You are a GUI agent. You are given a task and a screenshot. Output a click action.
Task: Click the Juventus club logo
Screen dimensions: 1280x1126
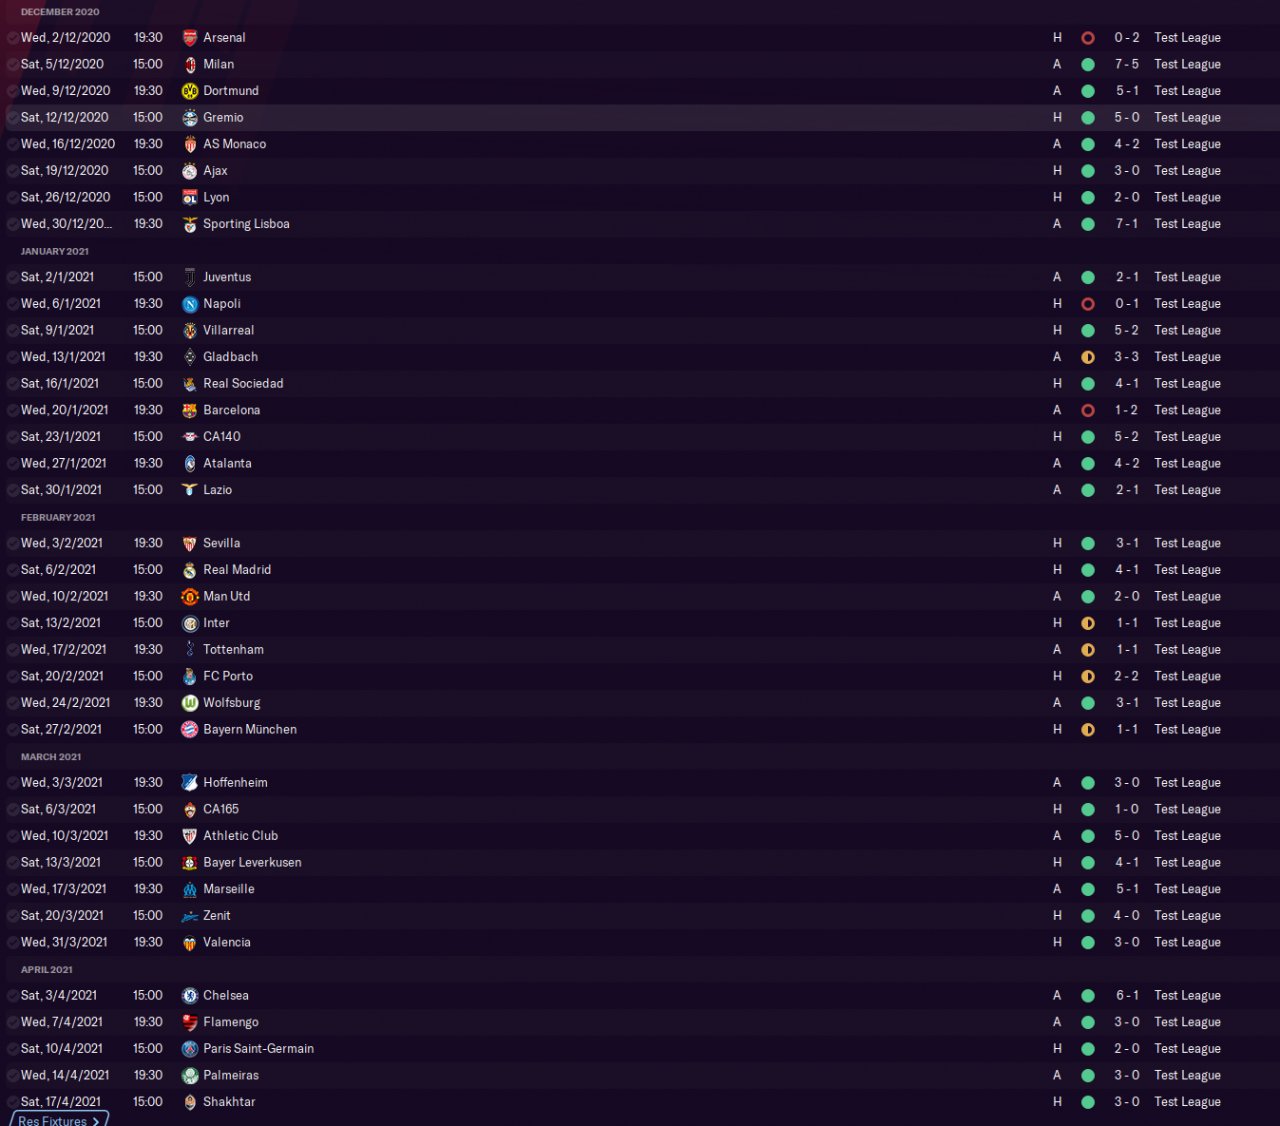(x=190, y=277)
